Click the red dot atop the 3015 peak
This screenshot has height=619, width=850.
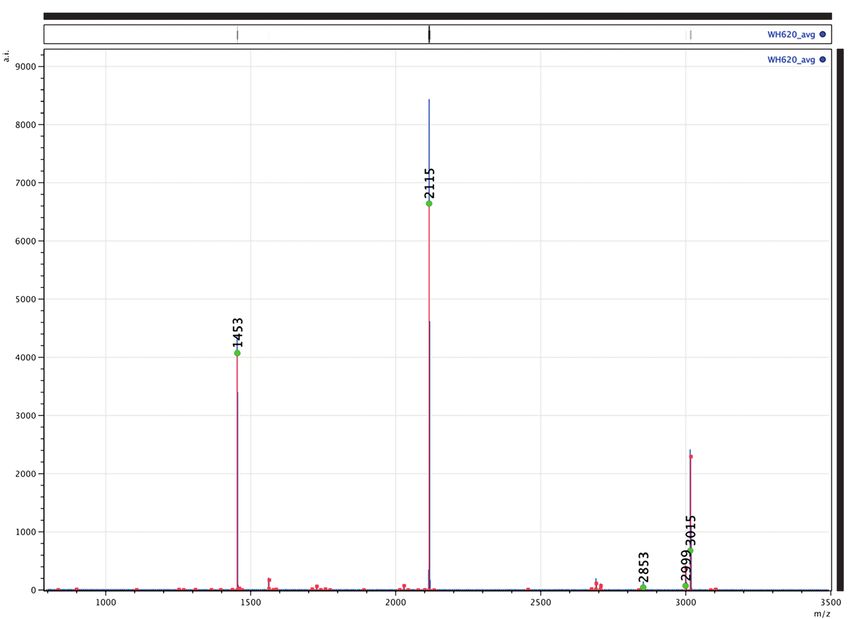click(x=691, y=456)
